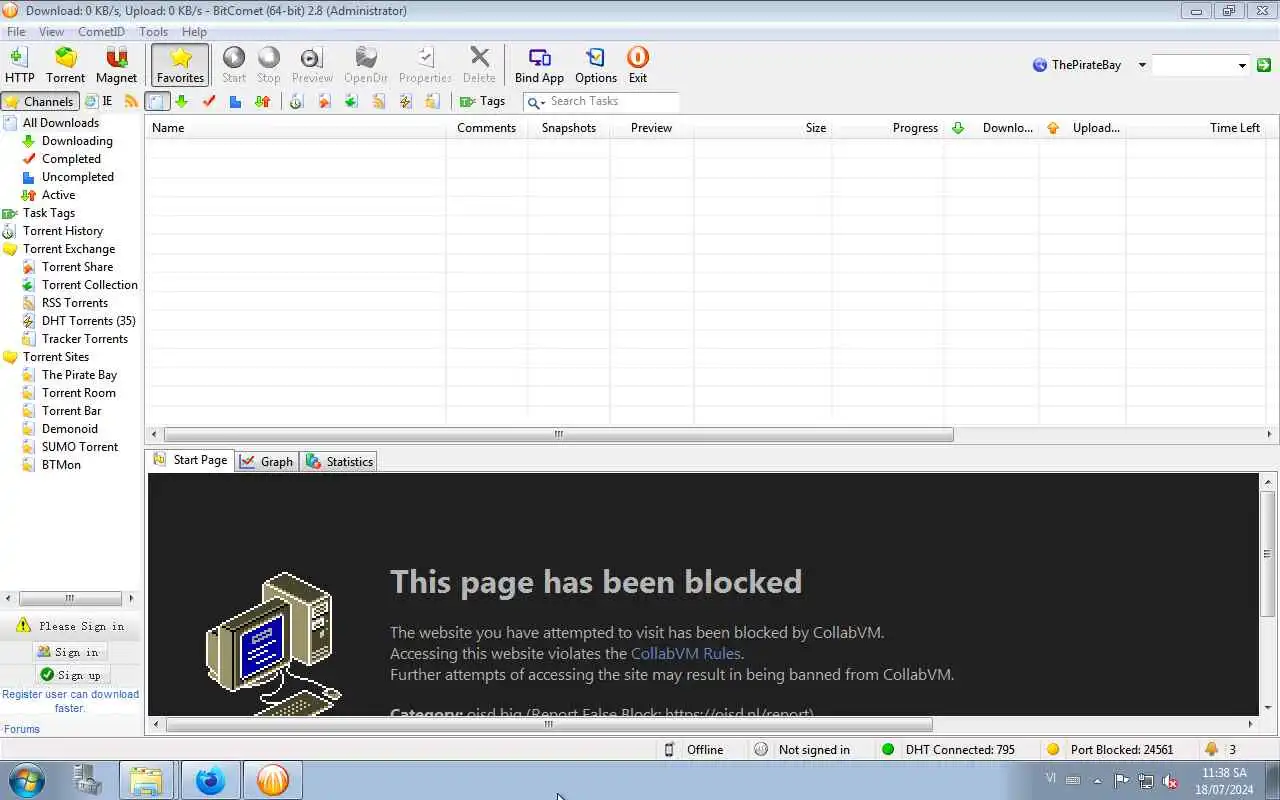1280x800 pixels.
Task: Open SUMO Torrent site entry
Action: point(80,447)
